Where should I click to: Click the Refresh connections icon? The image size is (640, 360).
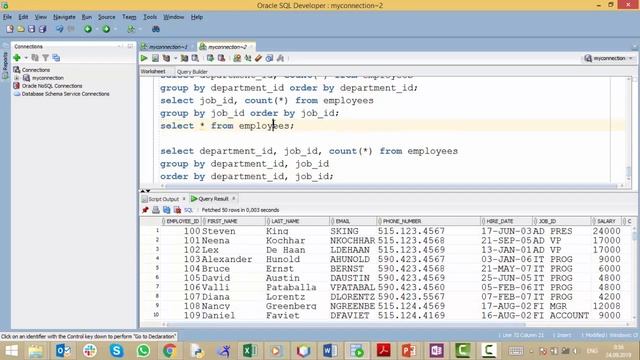point(35,58)
